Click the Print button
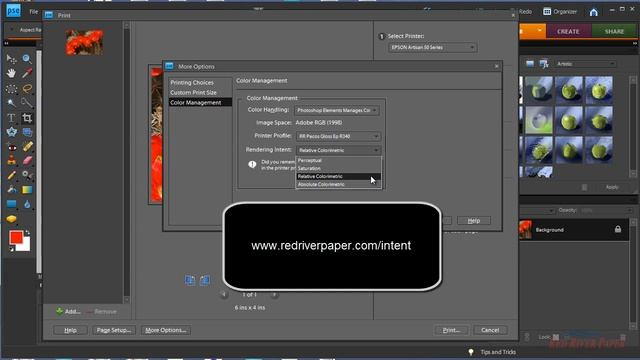This screenshot has width=640, height=360. (451, 330)
